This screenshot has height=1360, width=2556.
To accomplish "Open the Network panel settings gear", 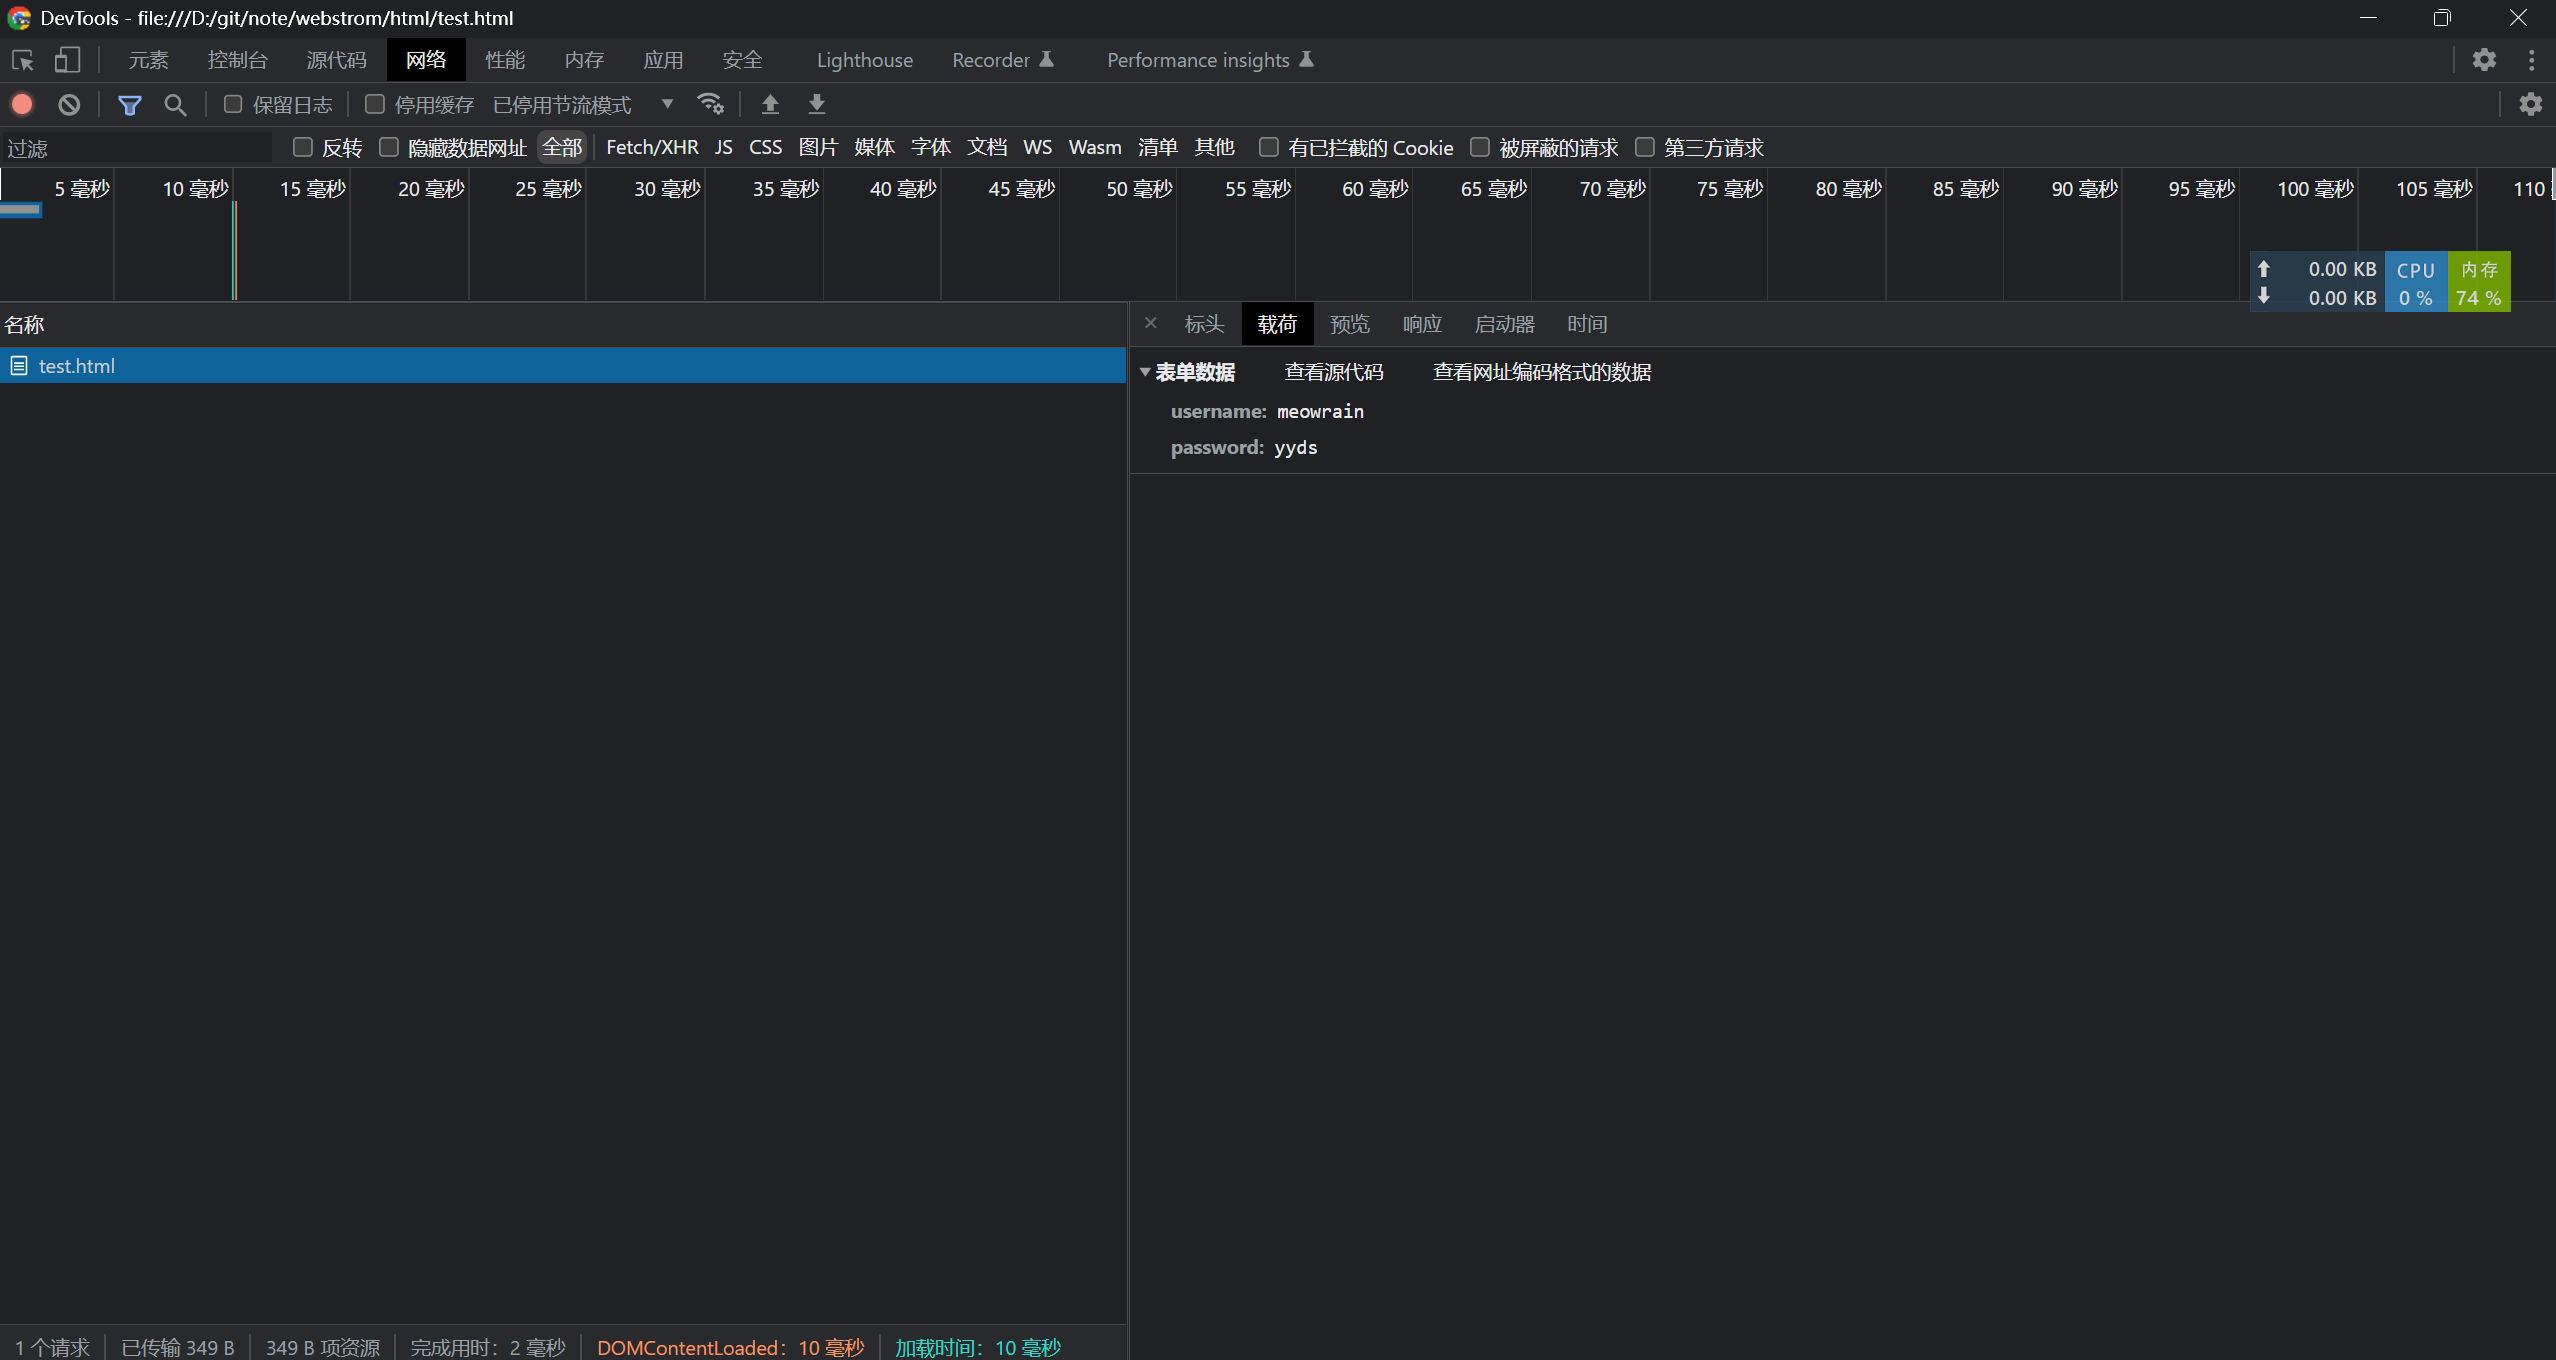I will (2530, 104).
